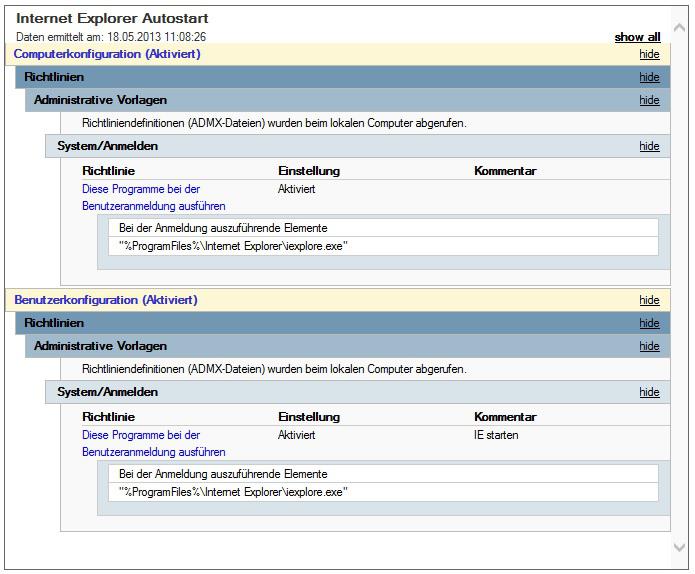Click the 'IE starten' comment cell
Viewport: 695px width, 574px height.
(496, 435)
